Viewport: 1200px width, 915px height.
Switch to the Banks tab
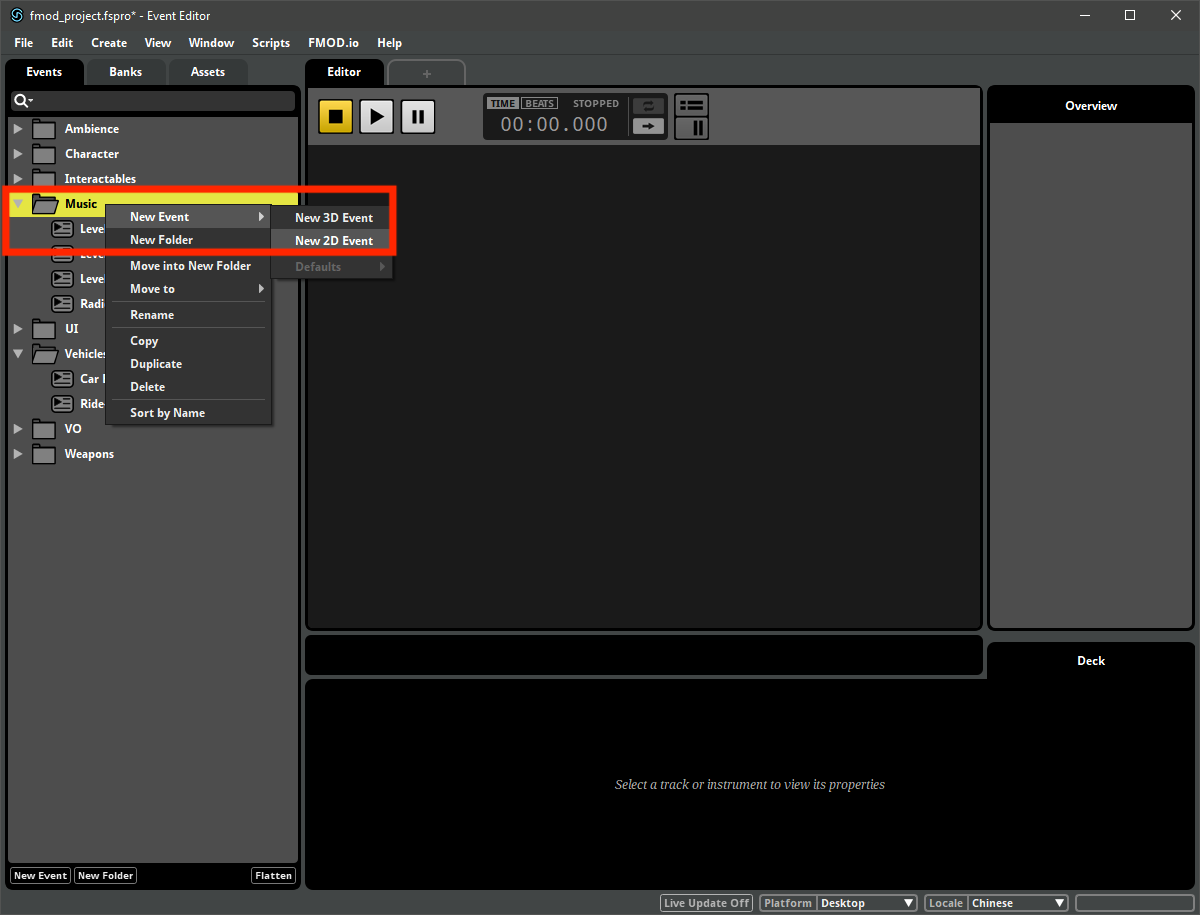click(x=125, y=71)
